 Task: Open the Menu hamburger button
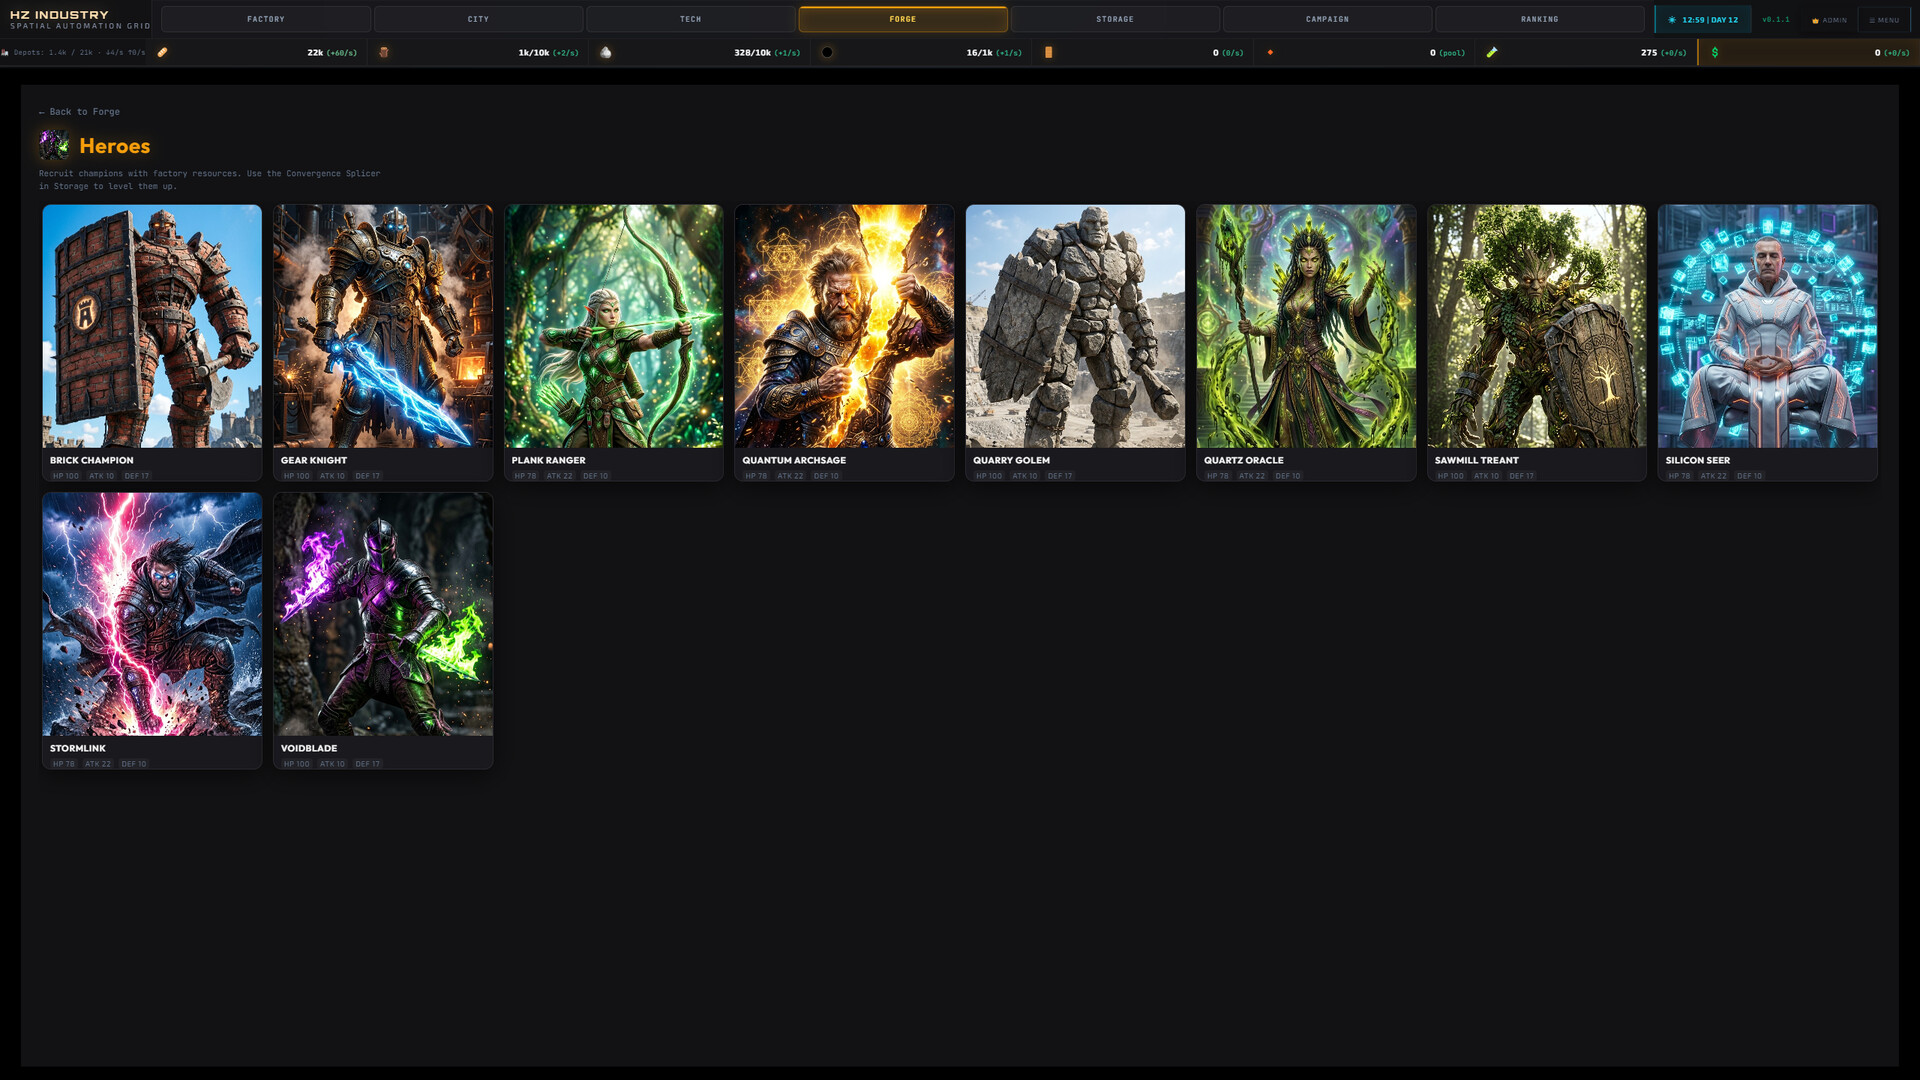(x=1884, y=20)
